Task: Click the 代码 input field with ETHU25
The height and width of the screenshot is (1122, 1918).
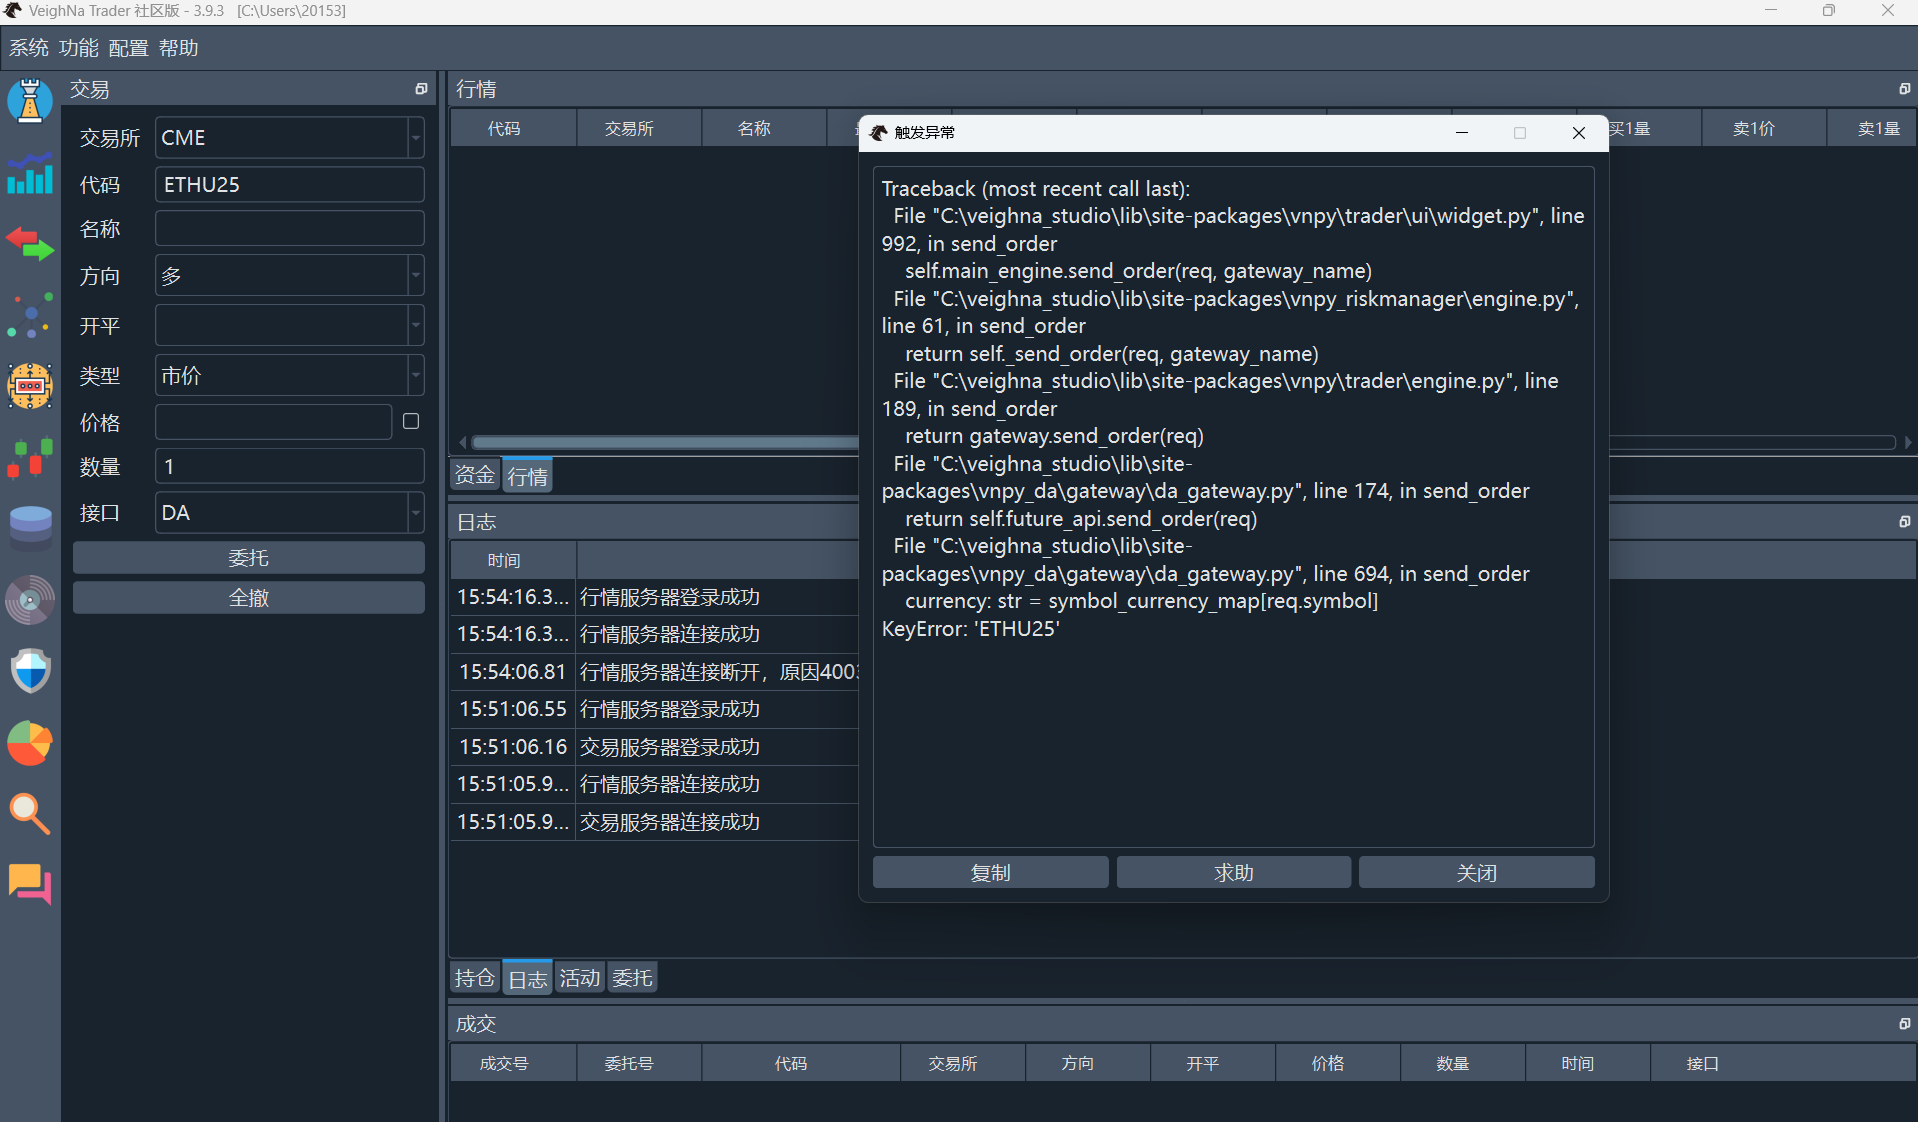Action: click(x=289, y=185)
